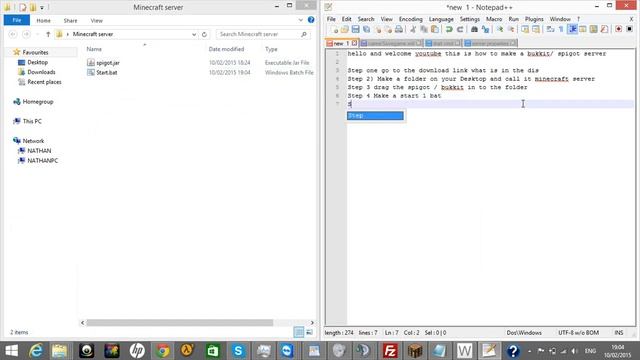This screenshot has height=360, width=640.
Task: Start macro recording with the red record icon
Action: coord(618,29)
